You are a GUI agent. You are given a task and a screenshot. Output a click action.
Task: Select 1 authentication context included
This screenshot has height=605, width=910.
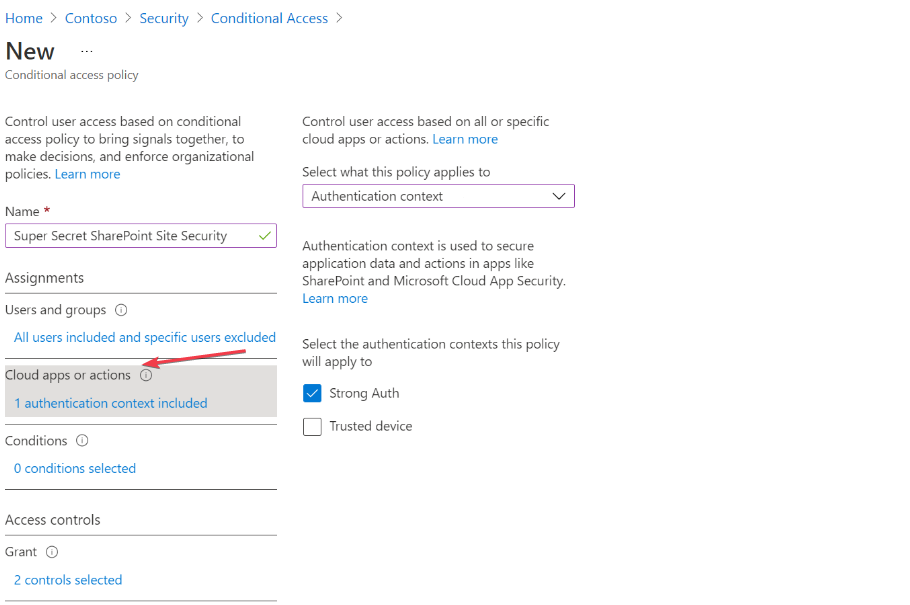(x=111, y=404)
